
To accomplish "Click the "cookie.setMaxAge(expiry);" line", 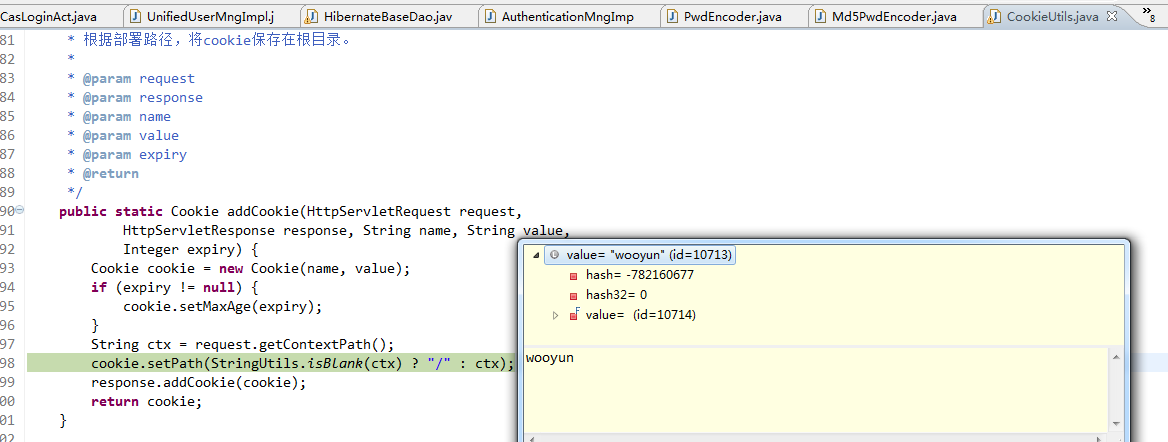I will point(223,306).
